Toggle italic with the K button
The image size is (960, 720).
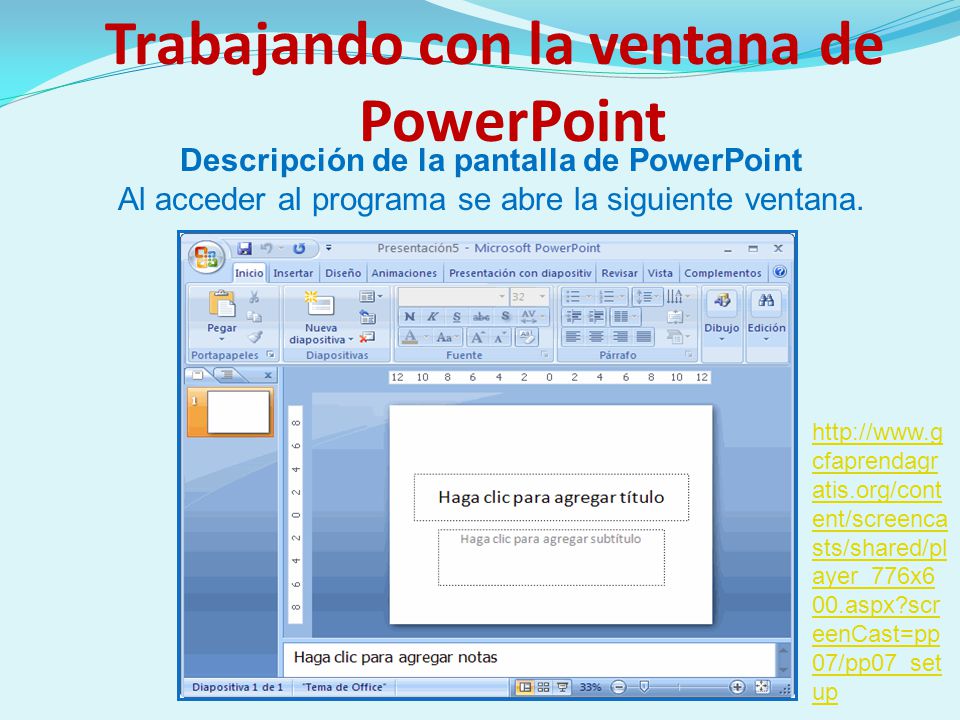[432, 317]
